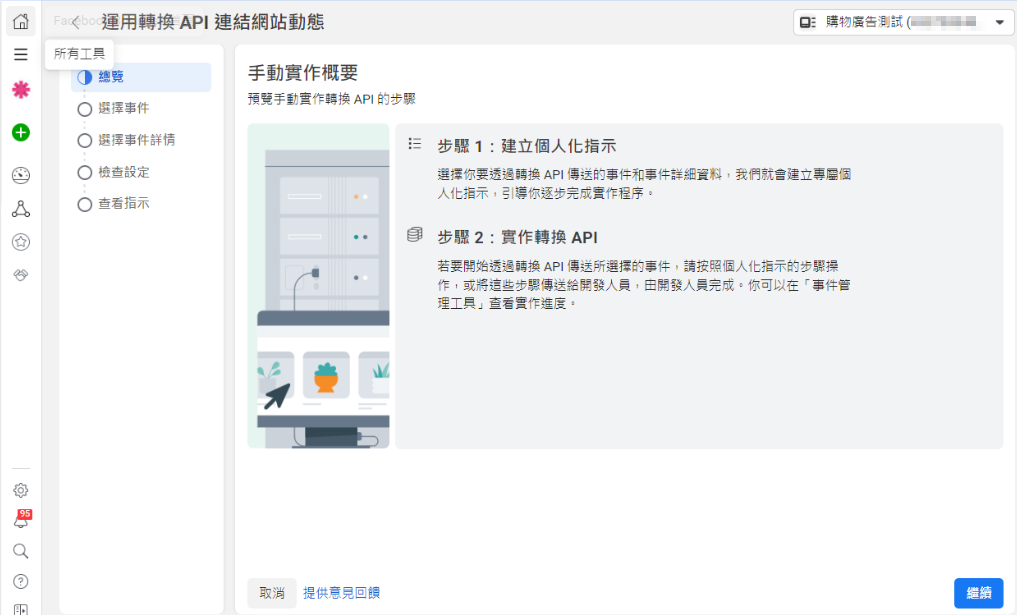Click the pink flower account icon

click(20, 90)
